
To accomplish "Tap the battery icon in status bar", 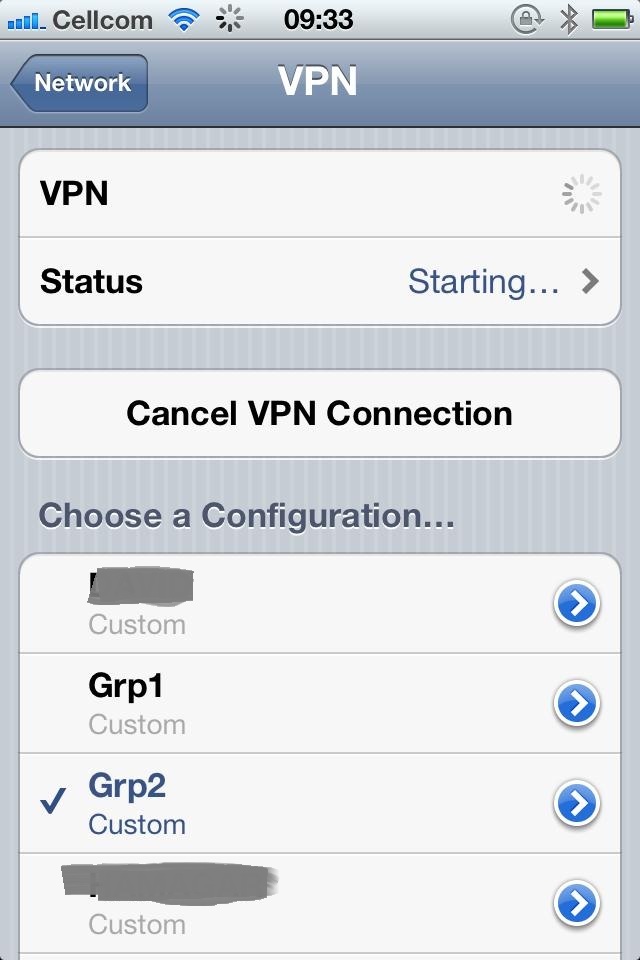I will pyautogui.click(x=612, y=20).
